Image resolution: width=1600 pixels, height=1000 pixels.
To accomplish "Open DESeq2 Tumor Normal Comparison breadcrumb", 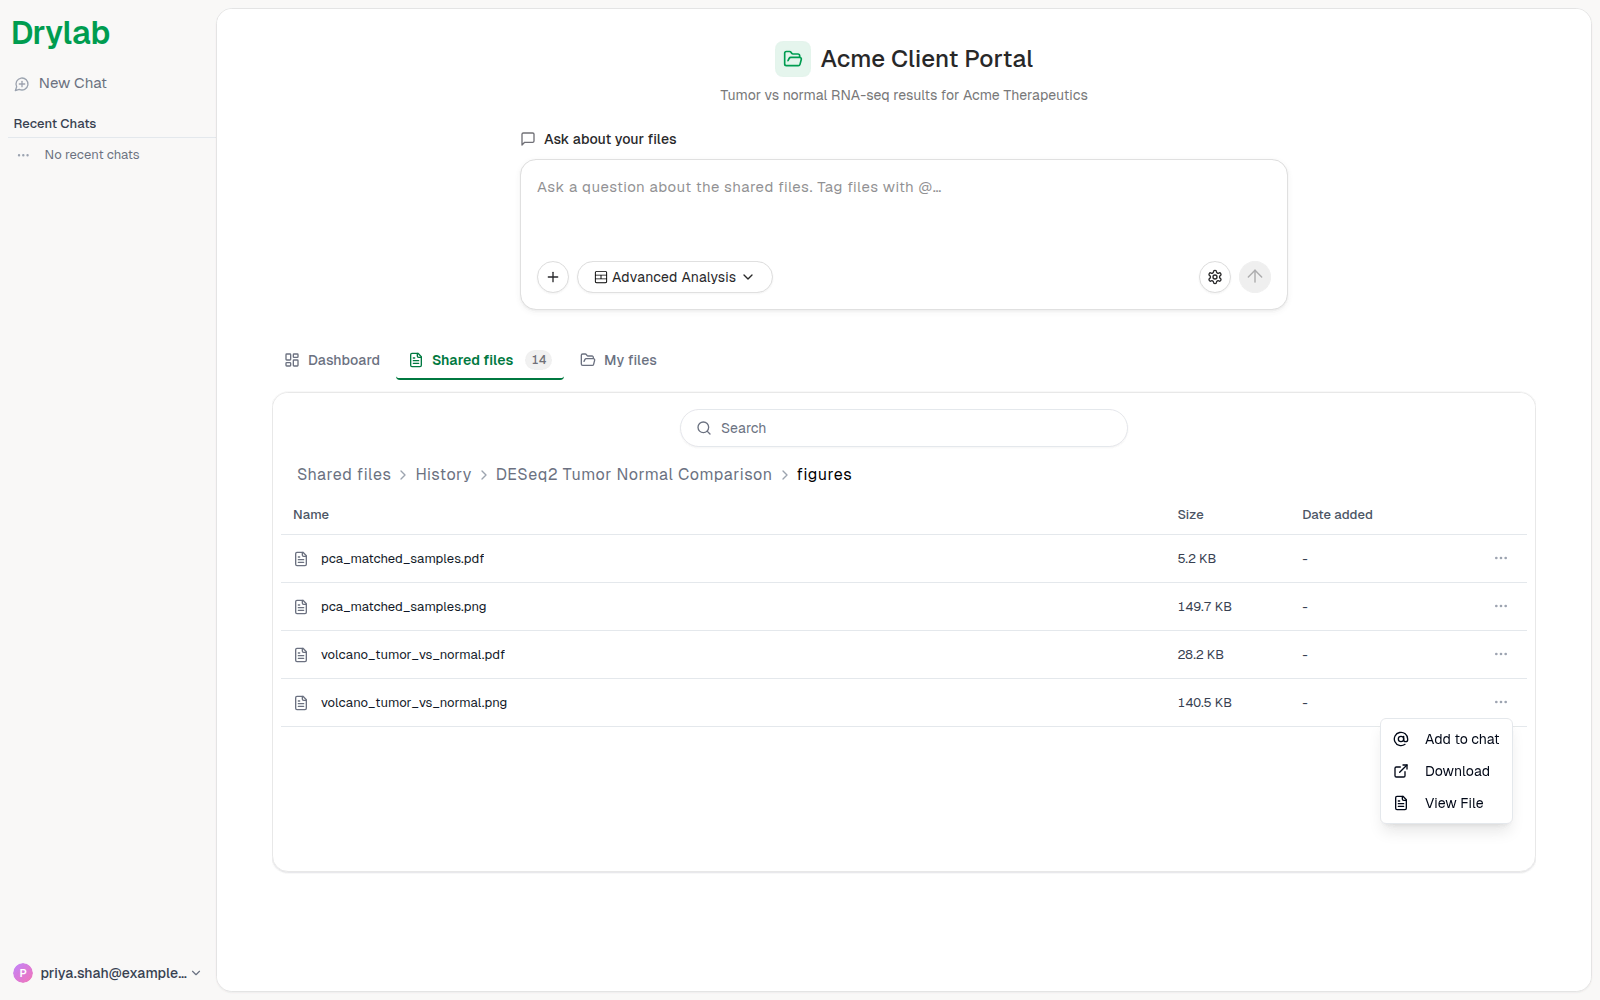I will 634,474.
